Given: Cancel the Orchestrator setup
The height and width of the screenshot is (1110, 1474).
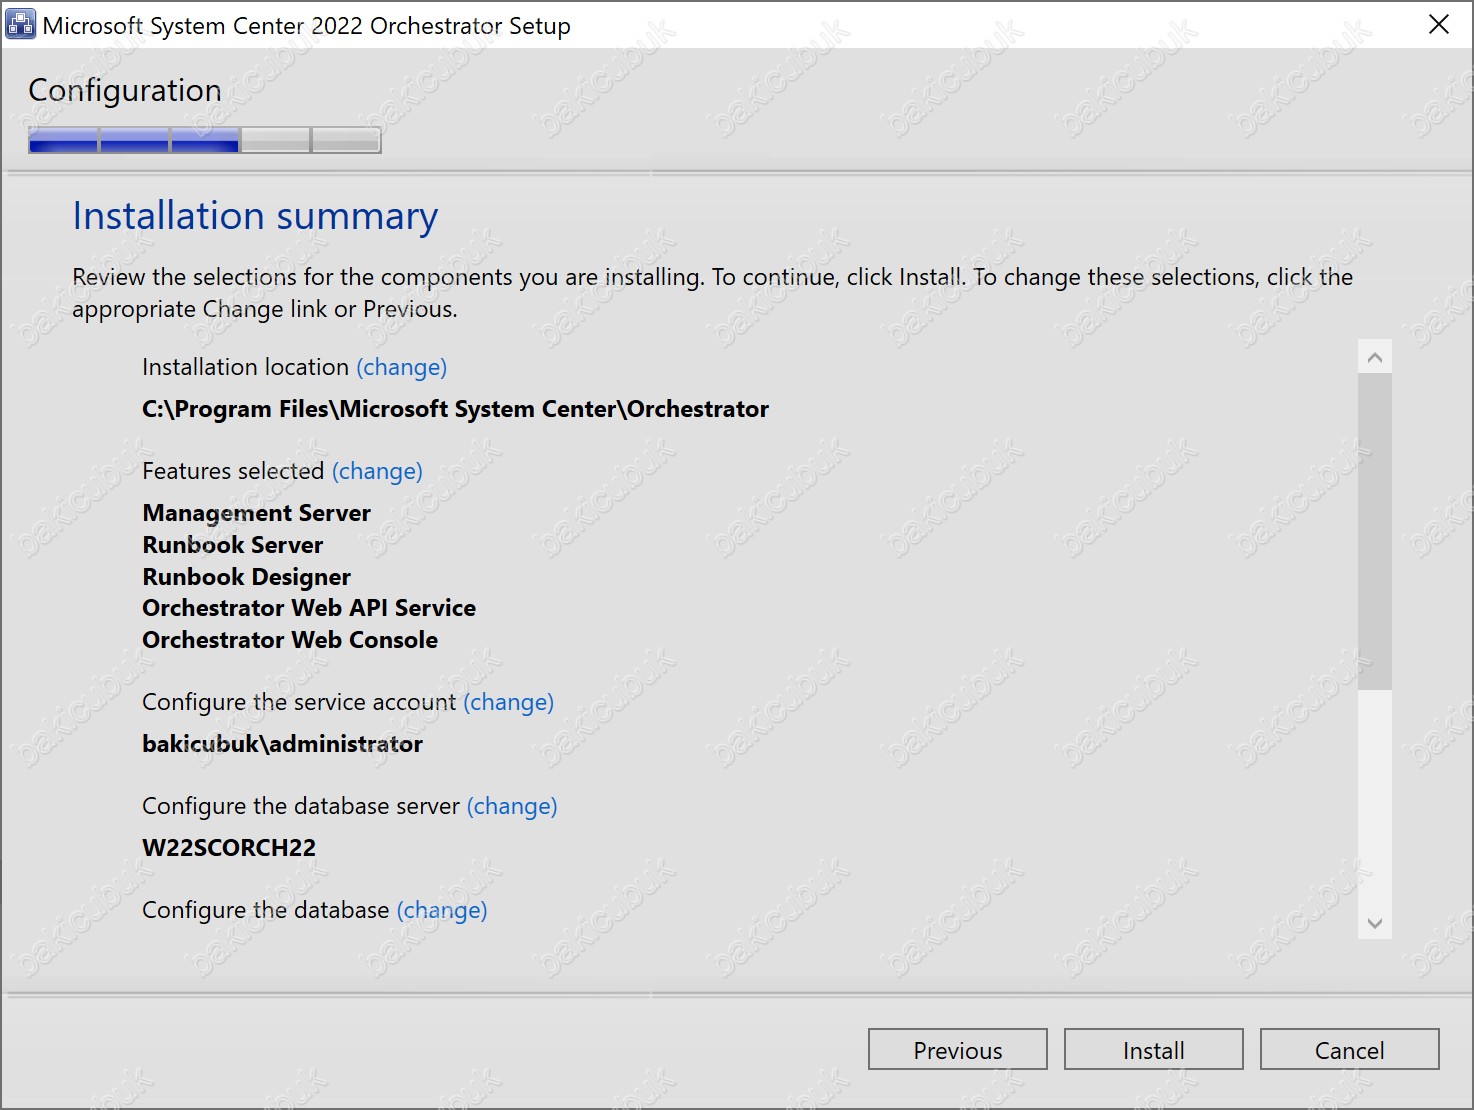Looking at the screenshot, I should [1349, 1050].
